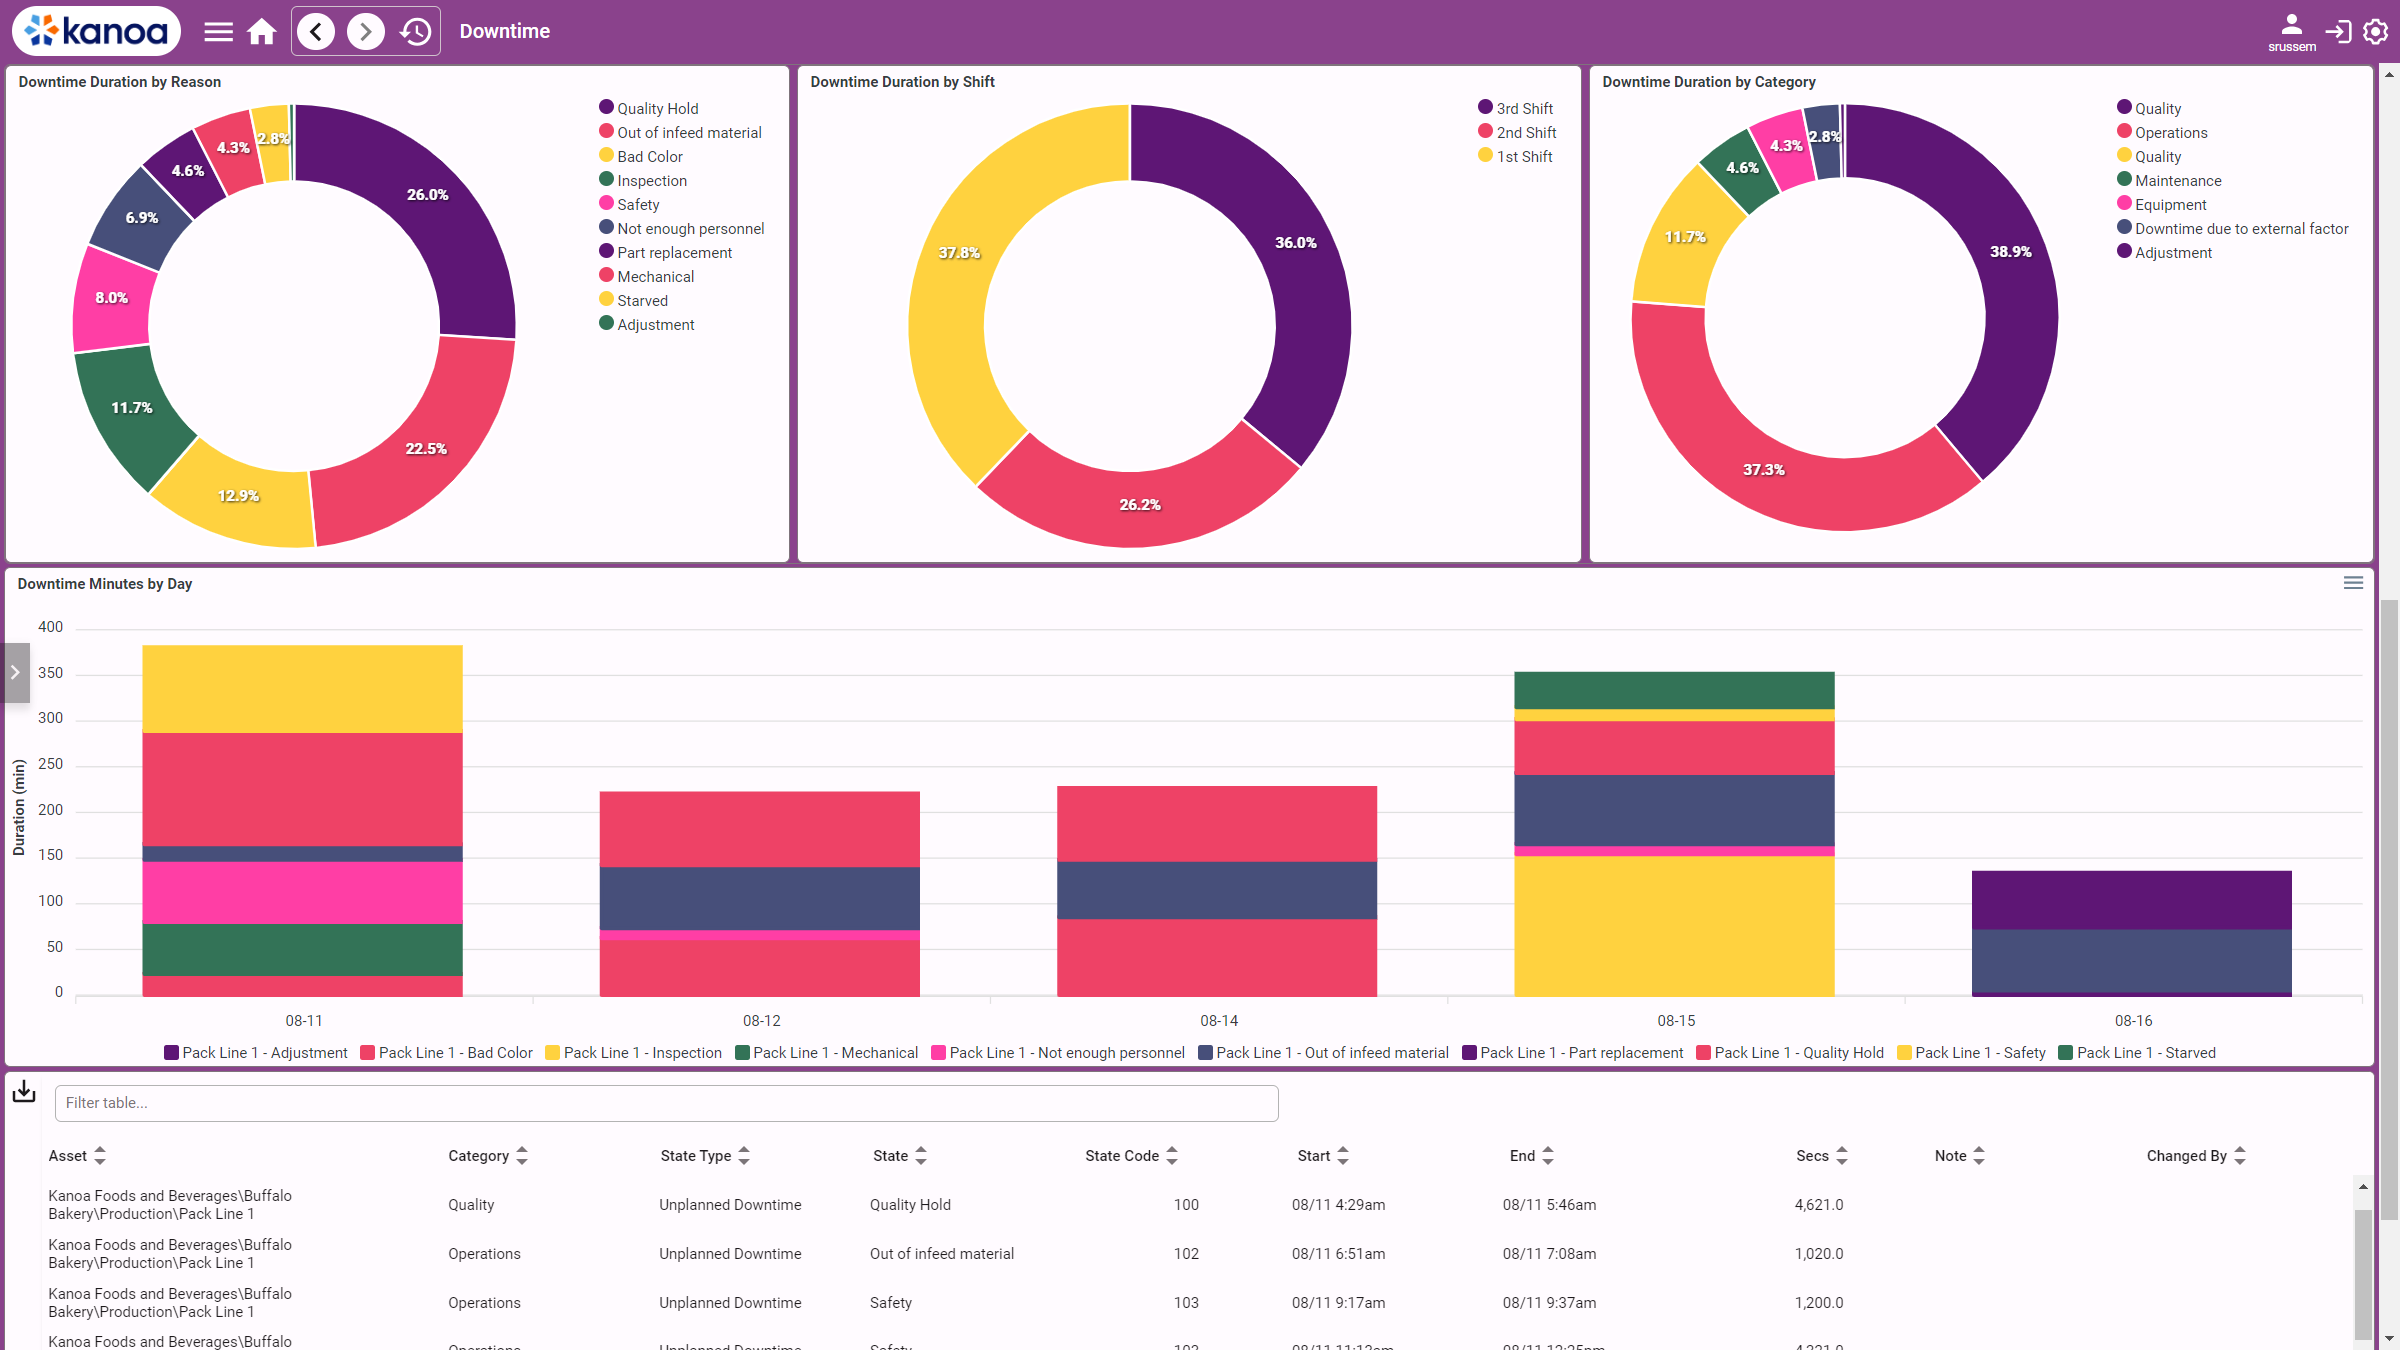Toggle Part replacement in Reason legend
Screen dimensions: 2400x1350
click(666, 252)
